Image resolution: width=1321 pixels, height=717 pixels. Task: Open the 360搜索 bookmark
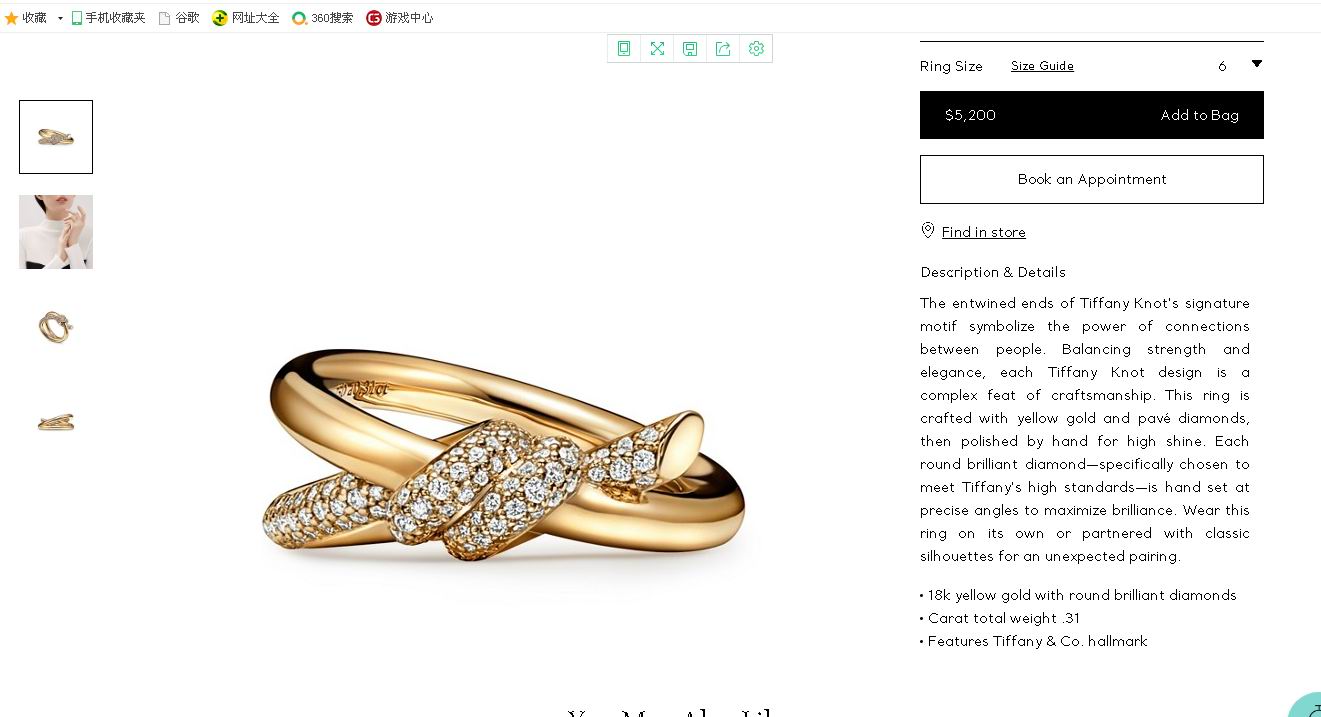tap(323, 18)
